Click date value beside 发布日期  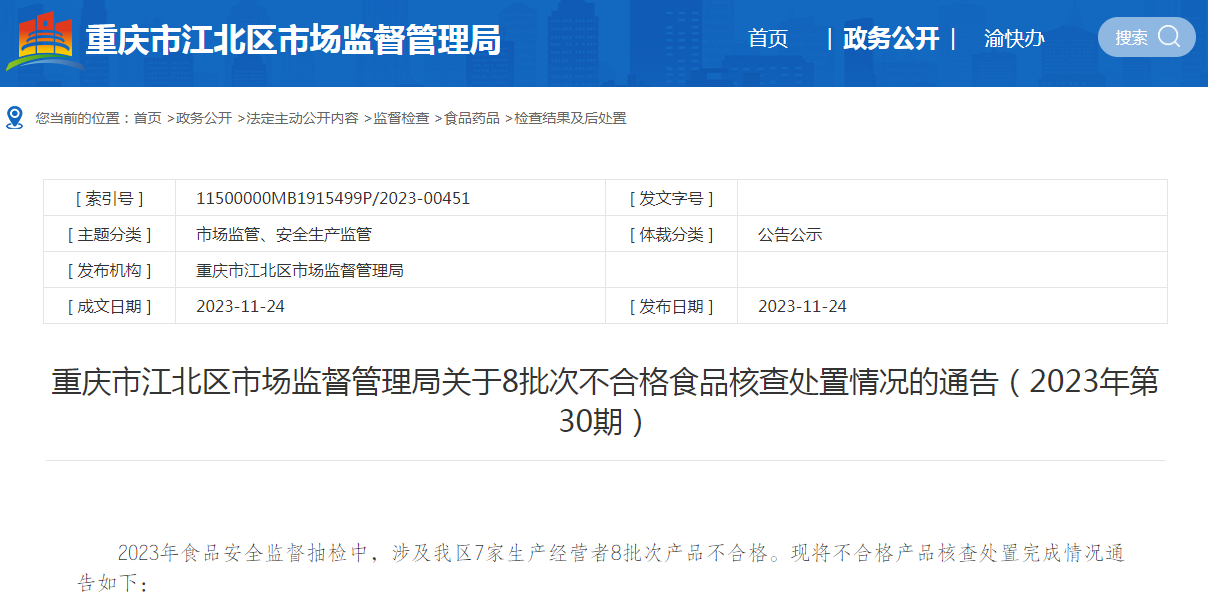802,306
